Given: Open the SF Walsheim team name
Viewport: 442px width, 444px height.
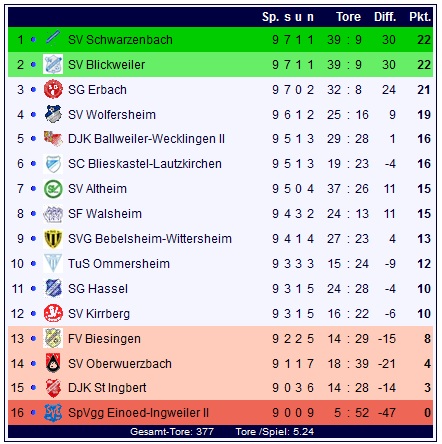Looking at the screenshot, I should pyautogui.click(x=105, y=214).
